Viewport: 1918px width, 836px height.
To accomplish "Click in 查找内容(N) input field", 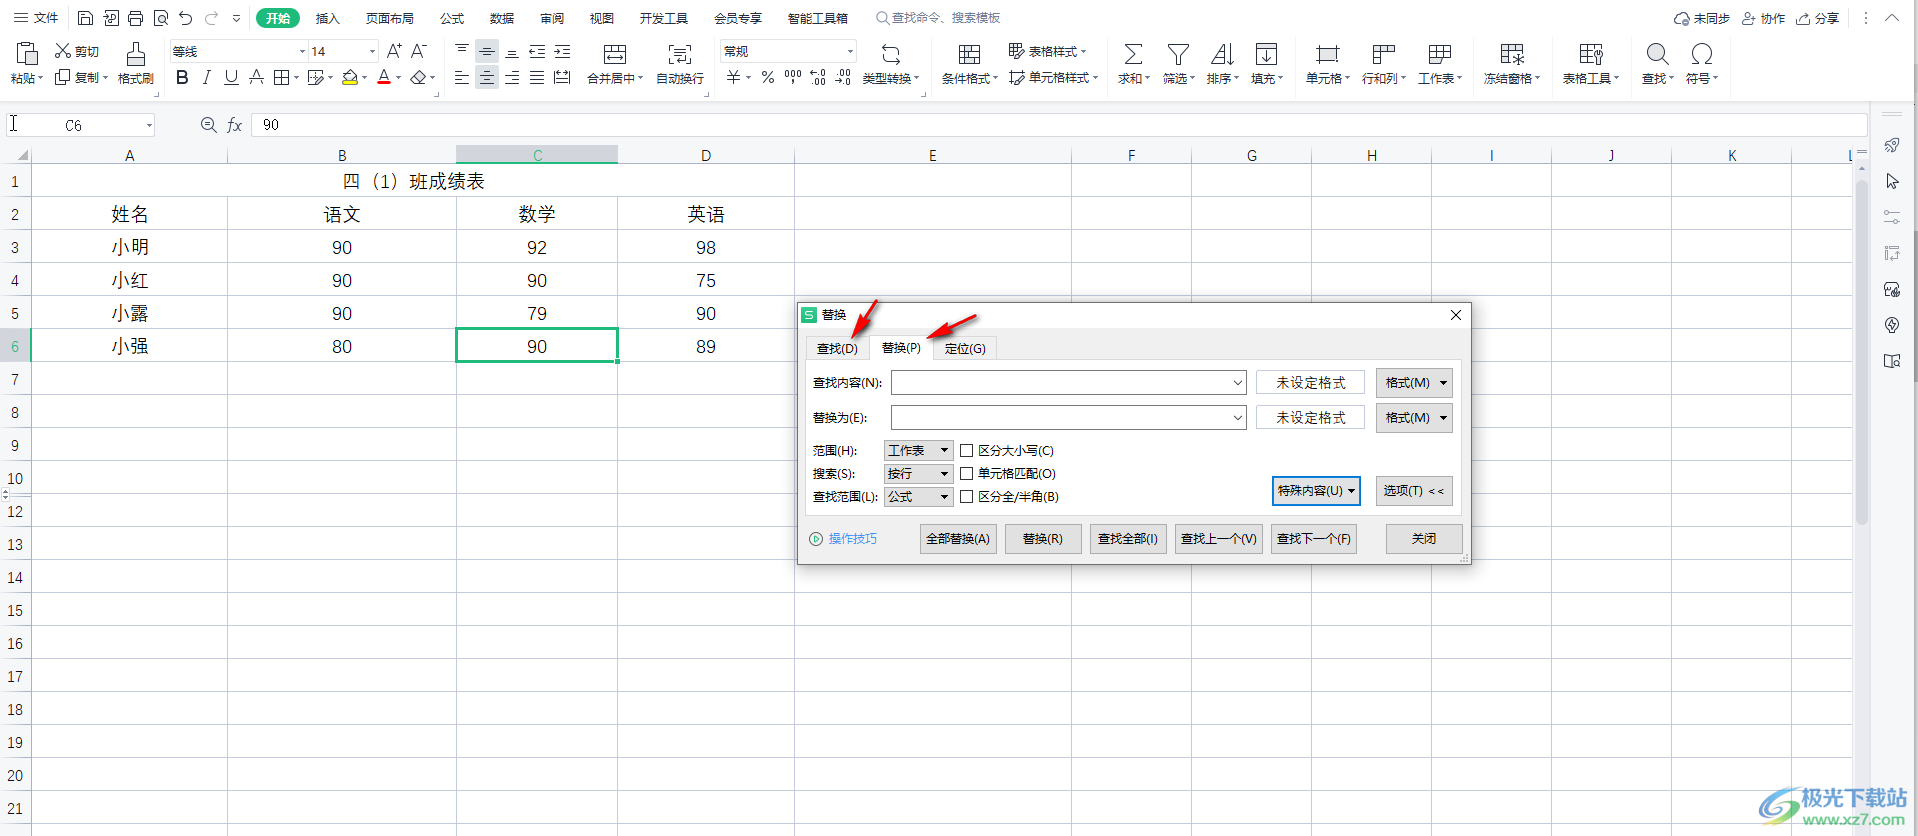I will 1069,383.
